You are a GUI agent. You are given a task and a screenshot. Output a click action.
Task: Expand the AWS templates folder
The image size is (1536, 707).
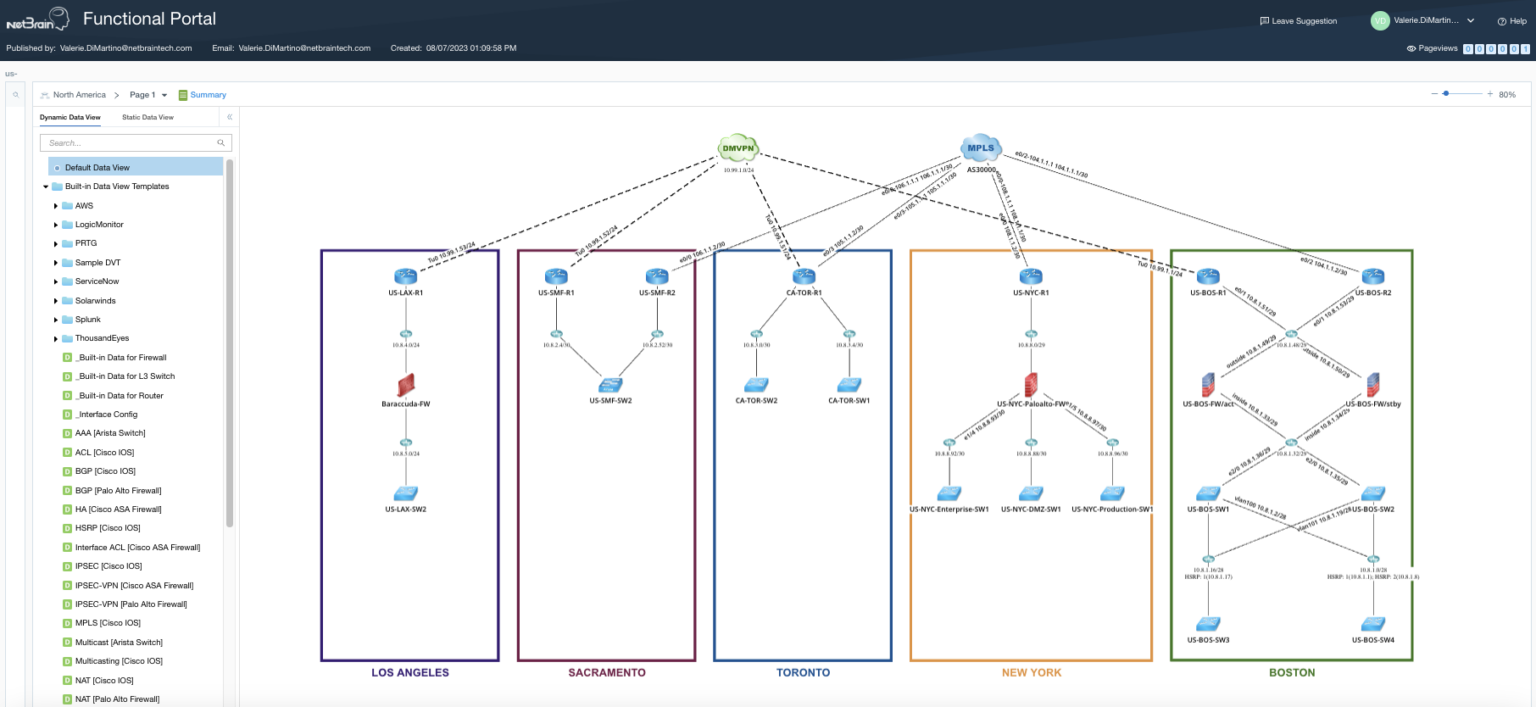pyautogui.click(x=57, y=205)
